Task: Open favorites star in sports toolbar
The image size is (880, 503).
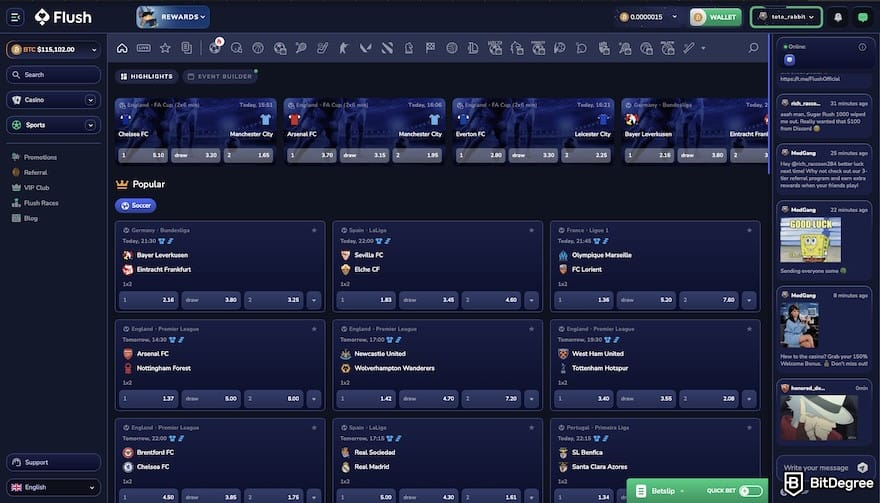Action: [x=165, y=48]
